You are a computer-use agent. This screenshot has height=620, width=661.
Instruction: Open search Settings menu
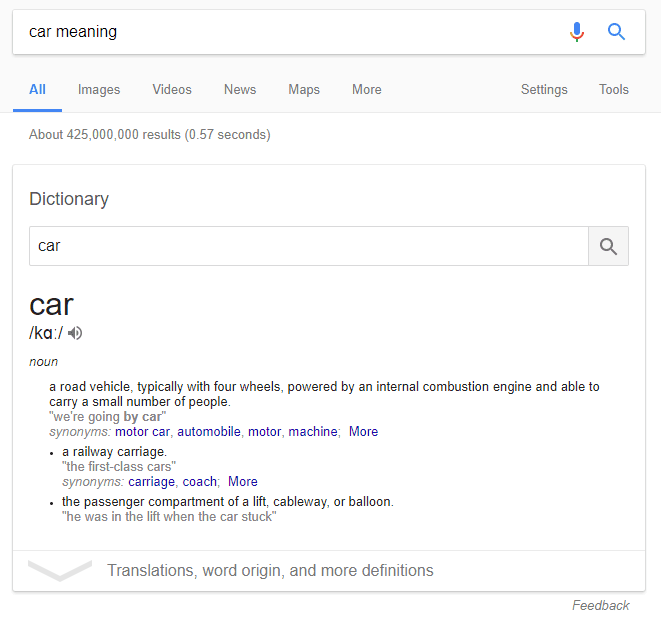pos(544,90)
